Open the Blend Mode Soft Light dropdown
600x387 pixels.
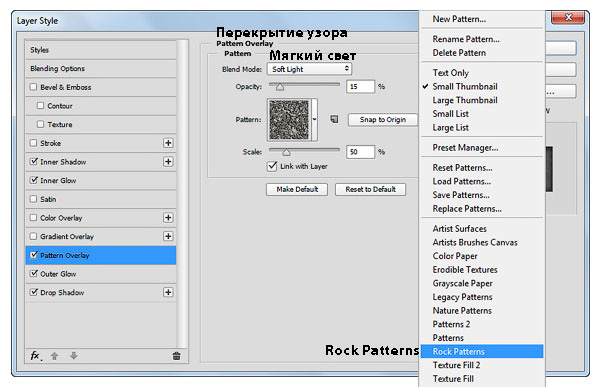pyautogui.click(x=309, y=69)
